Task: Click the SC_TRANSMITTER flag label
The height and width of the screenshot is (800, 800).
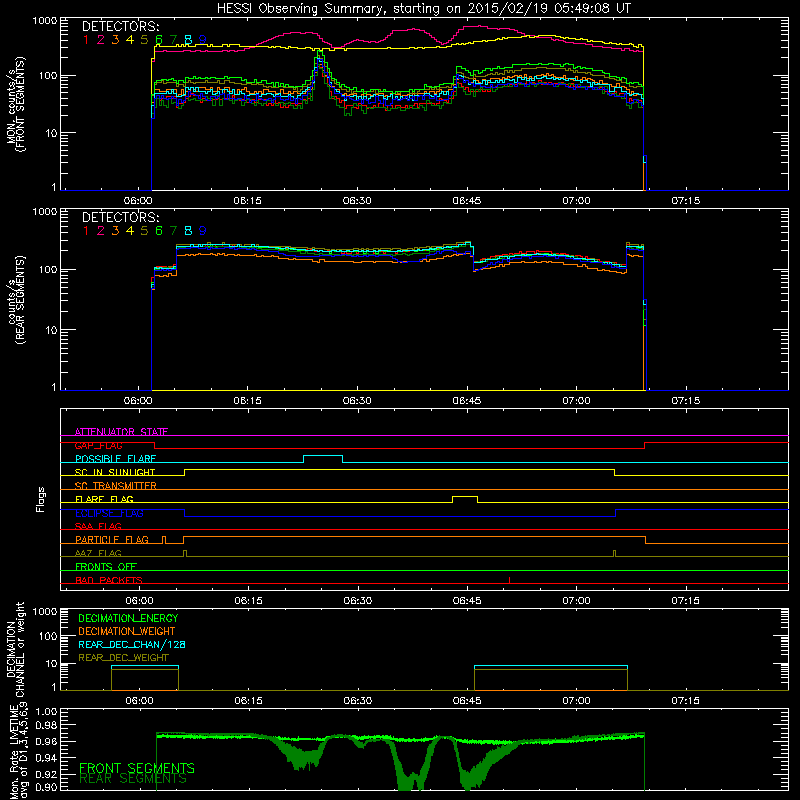Action: click(116, 486)
